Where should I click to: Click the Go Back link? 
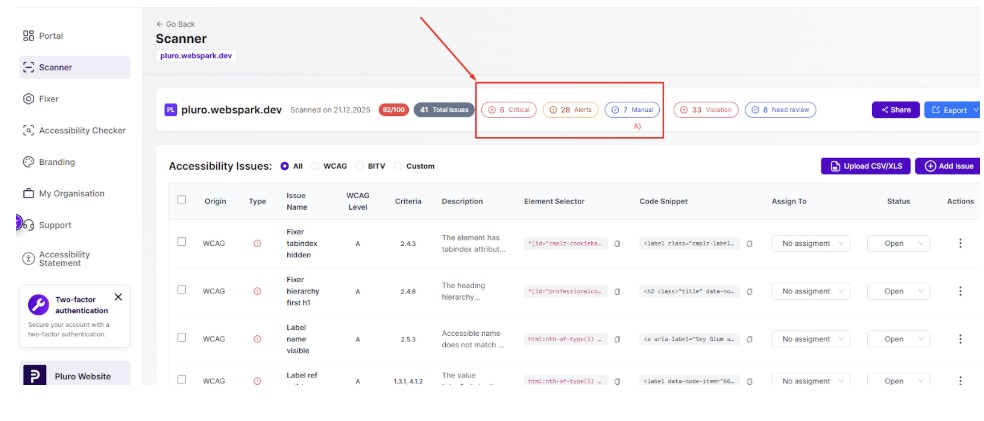(176, 24)
